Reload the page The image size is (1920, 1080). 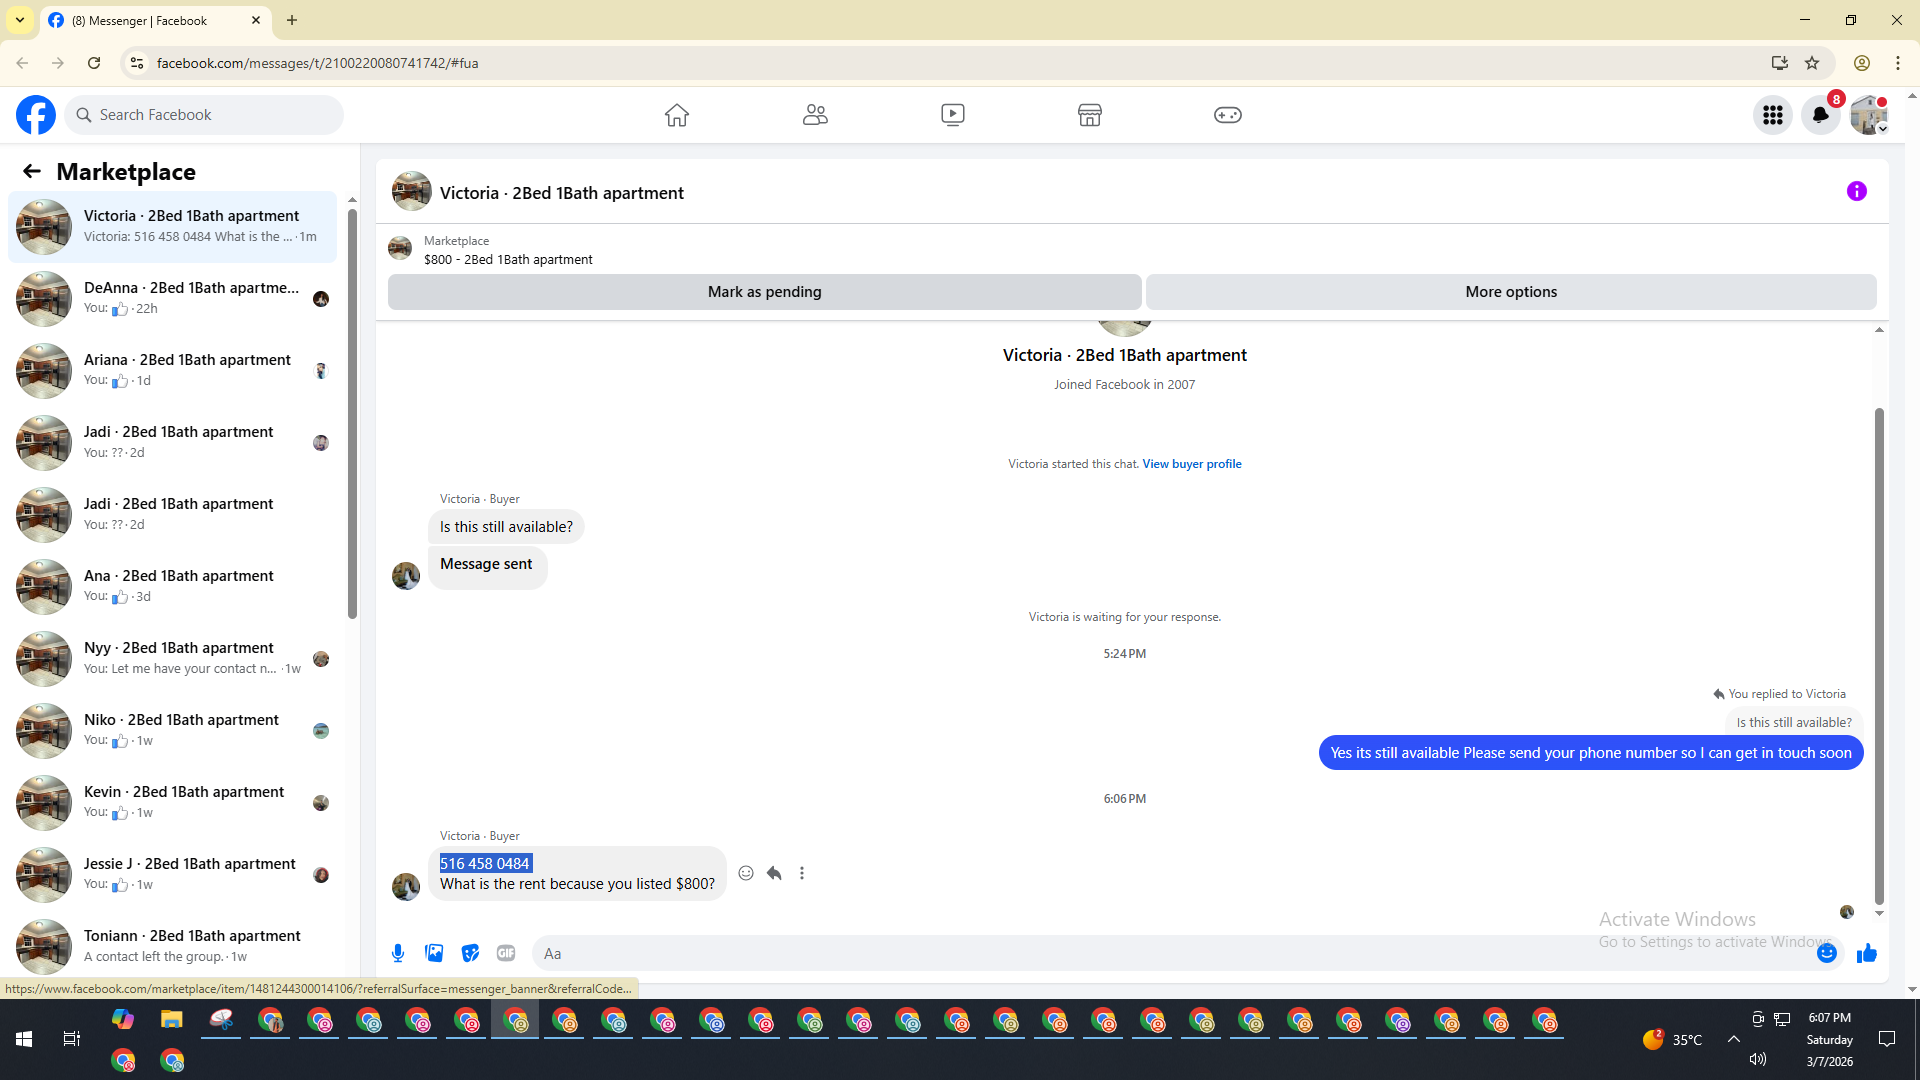pyautogui.click(x=94, y=63)
